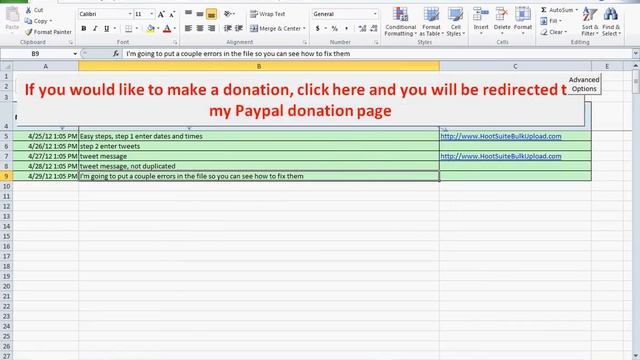
Task: Open the Number group dialog launcher
Action: coord(376,42)
